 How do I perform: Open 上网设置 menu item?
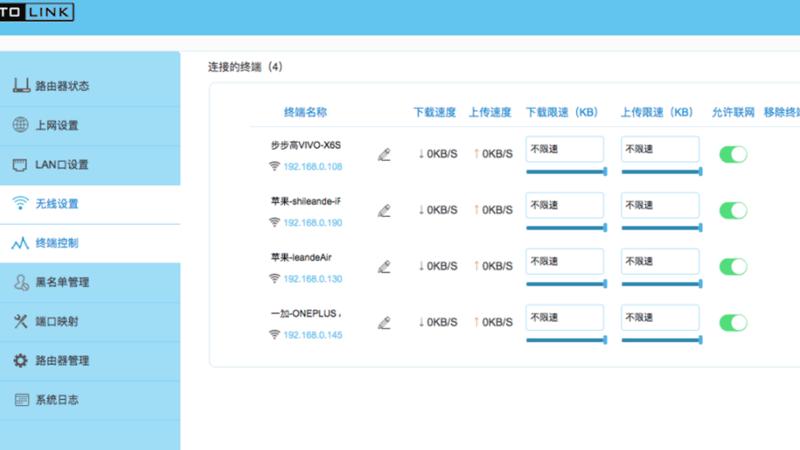click(x=90, y=126)
